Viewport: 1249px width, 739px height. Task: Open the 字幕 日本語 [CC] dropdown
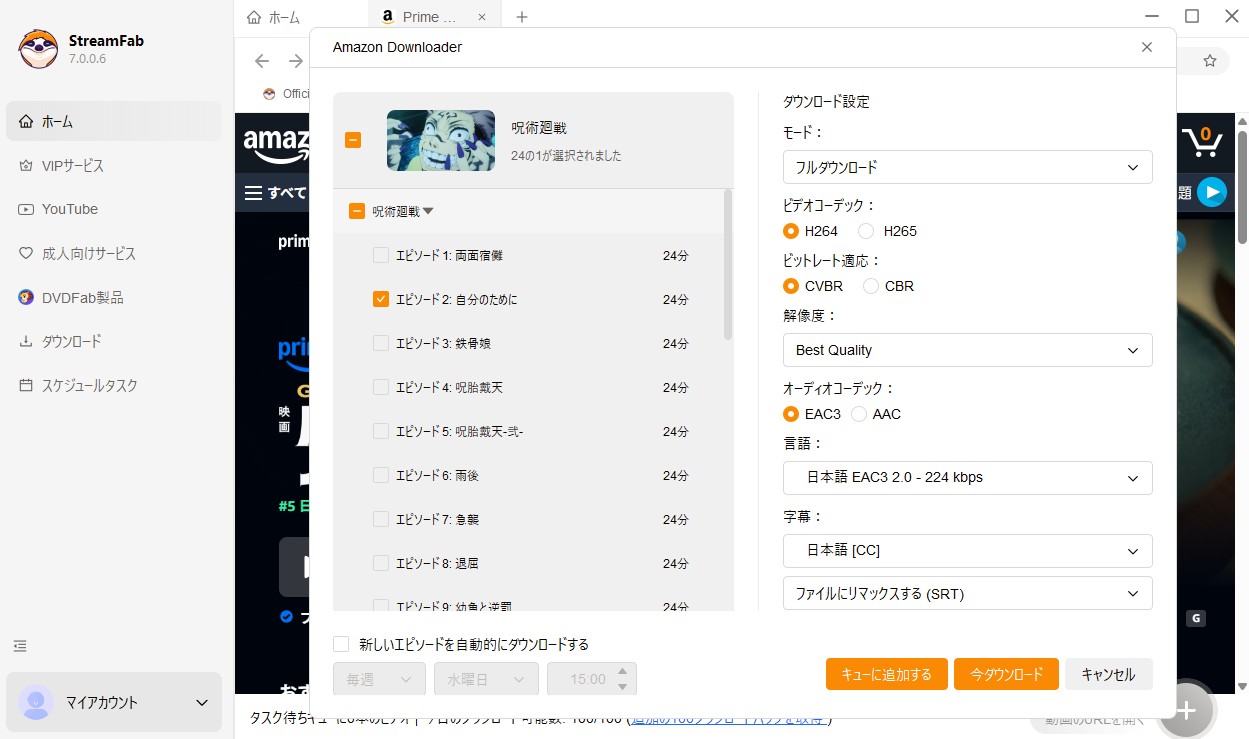coord(967,550)
